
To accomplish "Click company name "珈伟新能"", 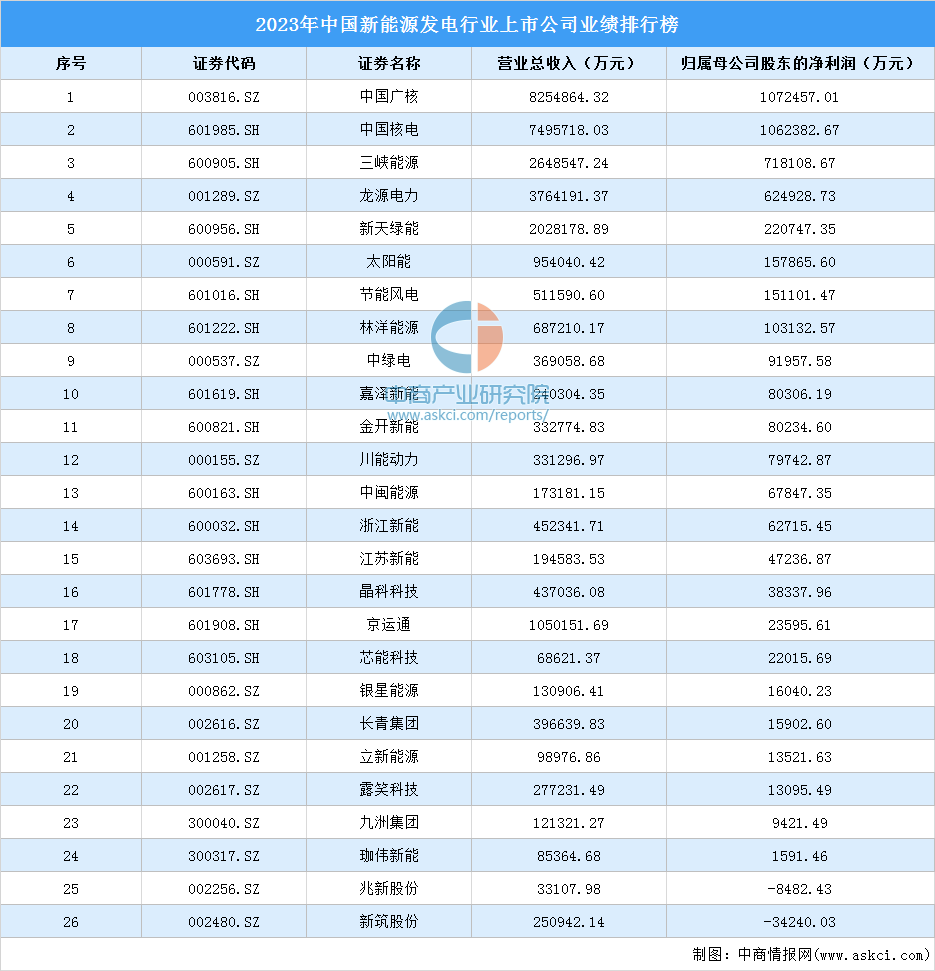I will [x=389, y=856].
